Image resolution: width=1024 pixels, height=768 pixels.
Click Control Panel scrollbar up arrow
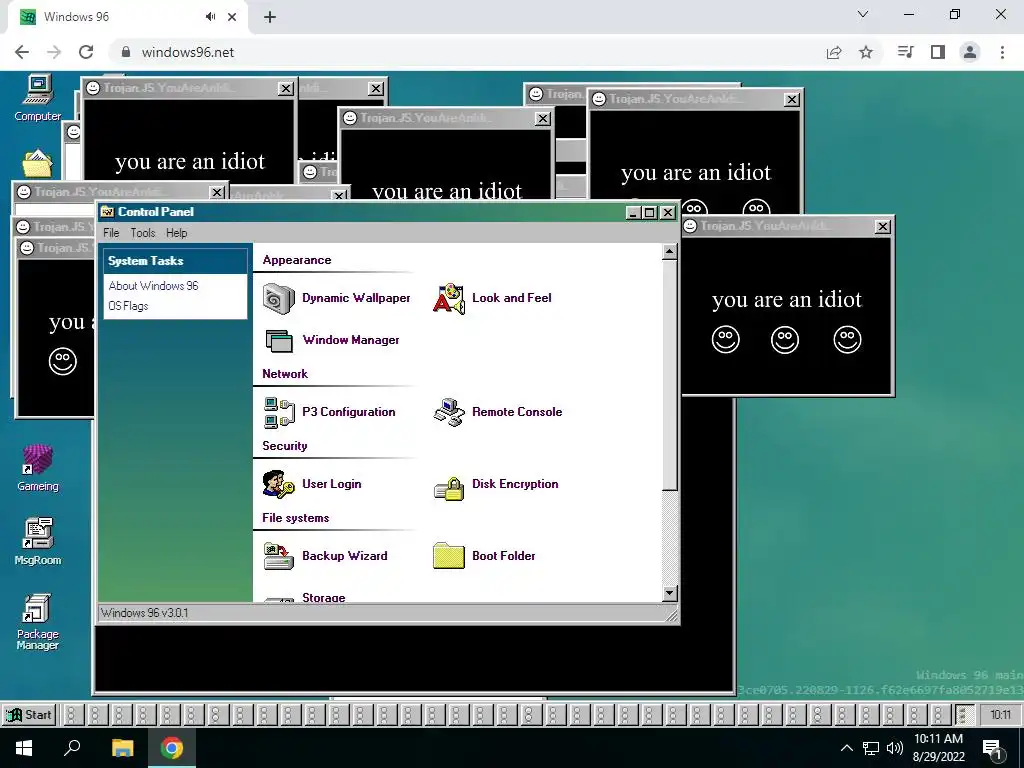point(669,252)
